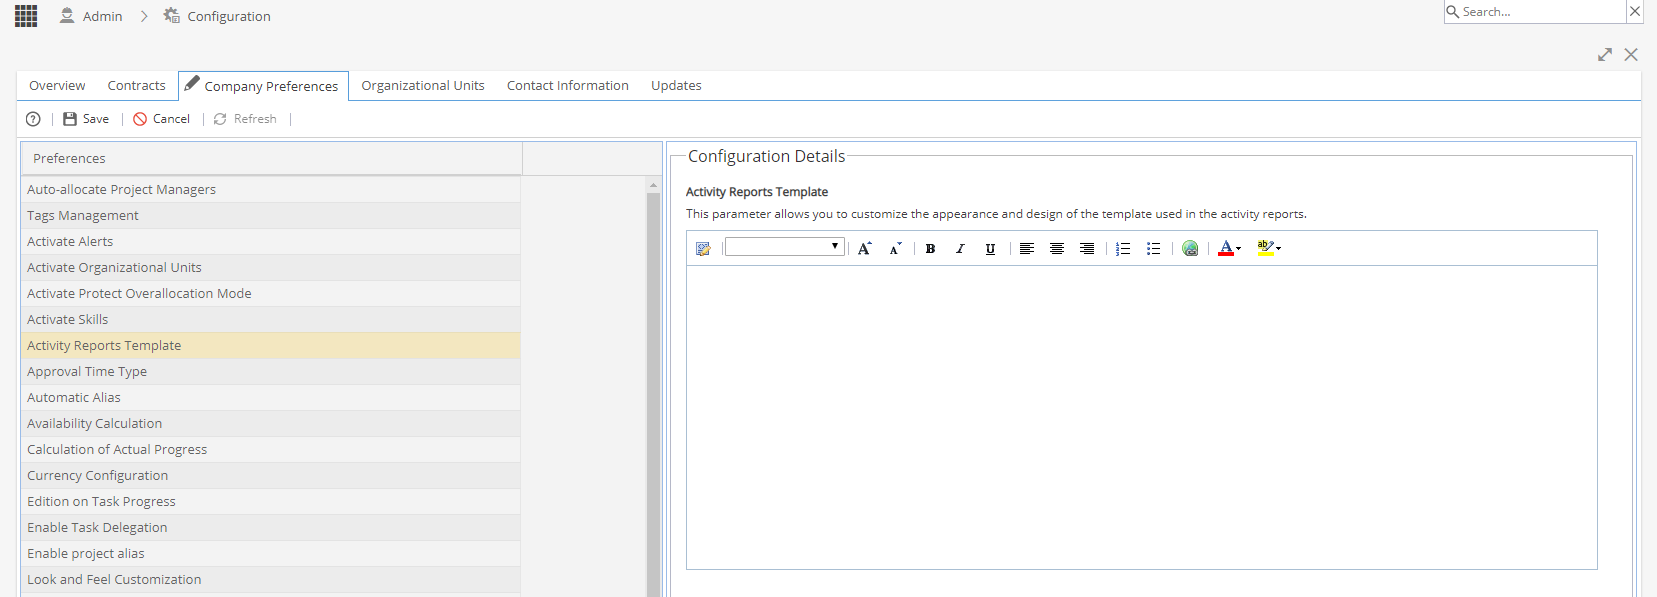Close the configuration panel
Image resolution: width=1657 pixels, height=597 pixels.
click(1631, 55)
